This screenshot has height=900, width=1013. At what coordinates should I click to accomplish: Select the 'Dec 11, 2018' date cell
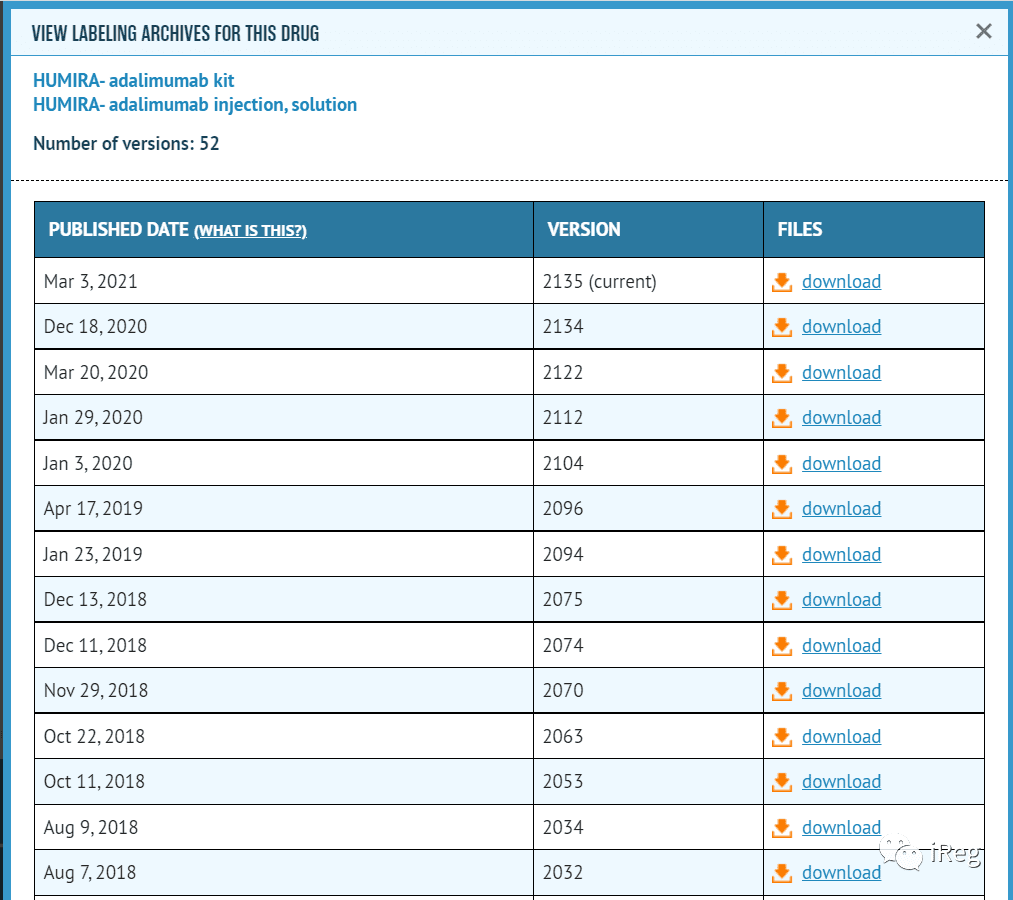click(284, 645)
